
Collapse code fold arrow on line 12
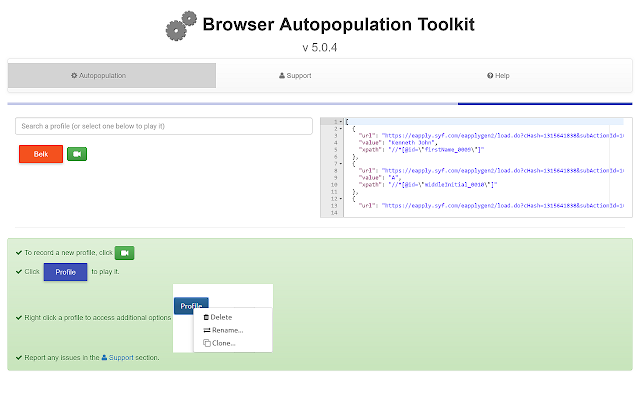pos(341,199)
